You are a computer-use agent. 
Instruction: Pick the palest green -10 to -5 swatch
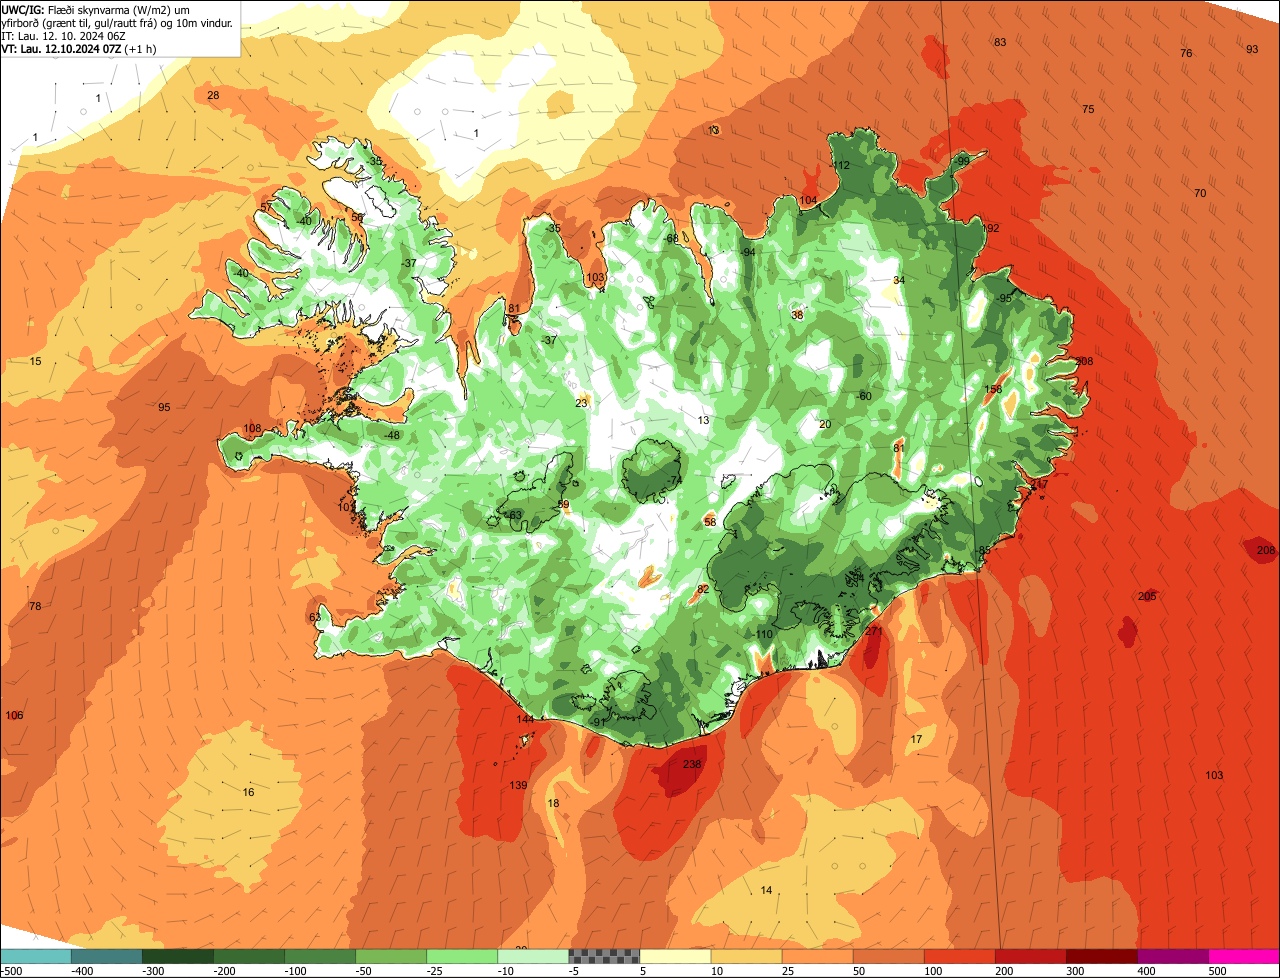coord(532,956)
